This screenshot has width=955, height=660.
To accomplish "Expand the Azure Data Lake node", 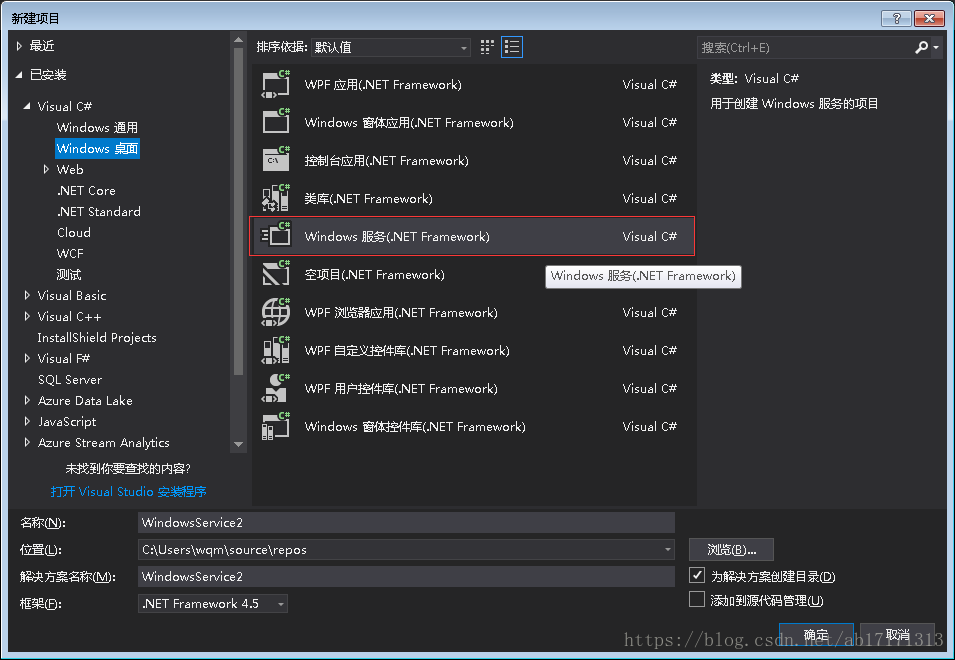I will tap(27, 400).
